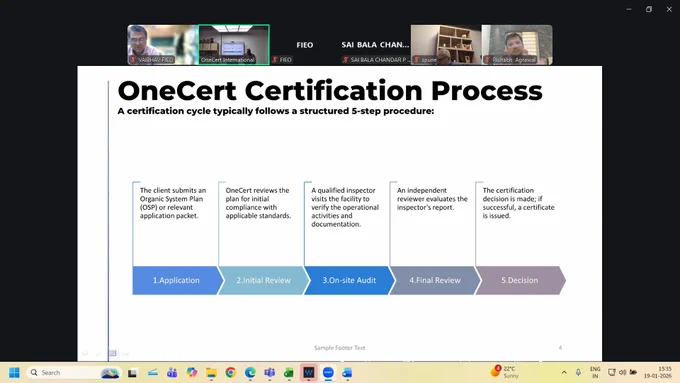Open the clock showing 15:35 19-01-2026
This screenshot has width=680, height=383.
point(658,372)
